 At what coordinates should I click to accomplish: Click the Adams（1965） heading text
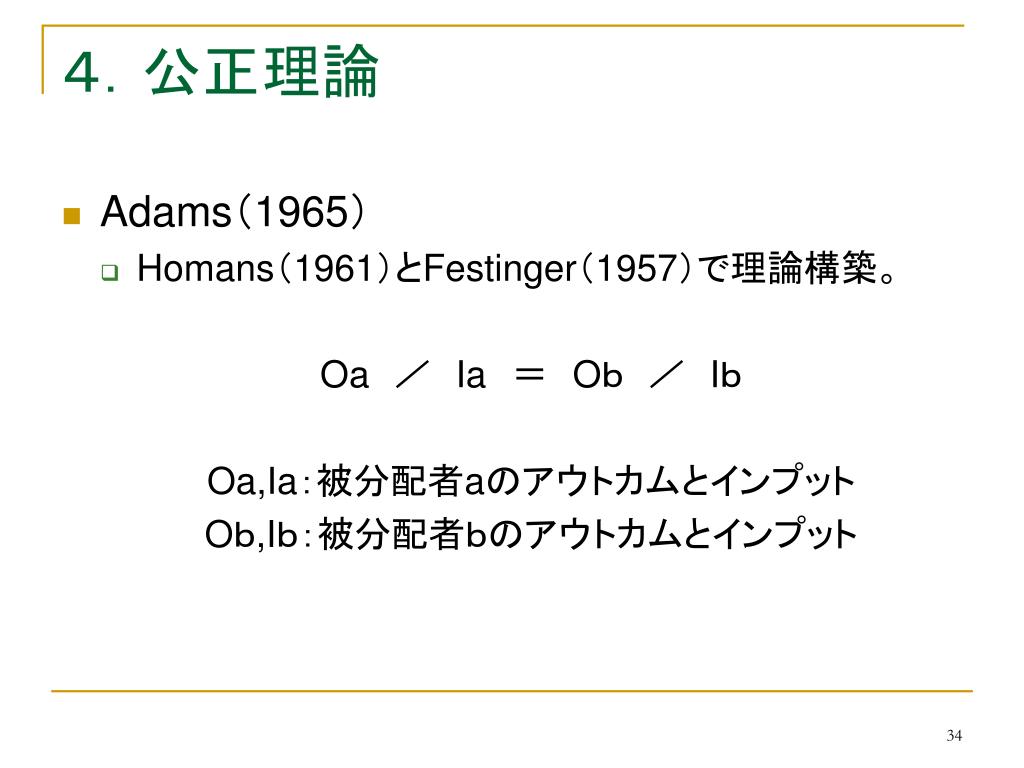pos(232,212)
